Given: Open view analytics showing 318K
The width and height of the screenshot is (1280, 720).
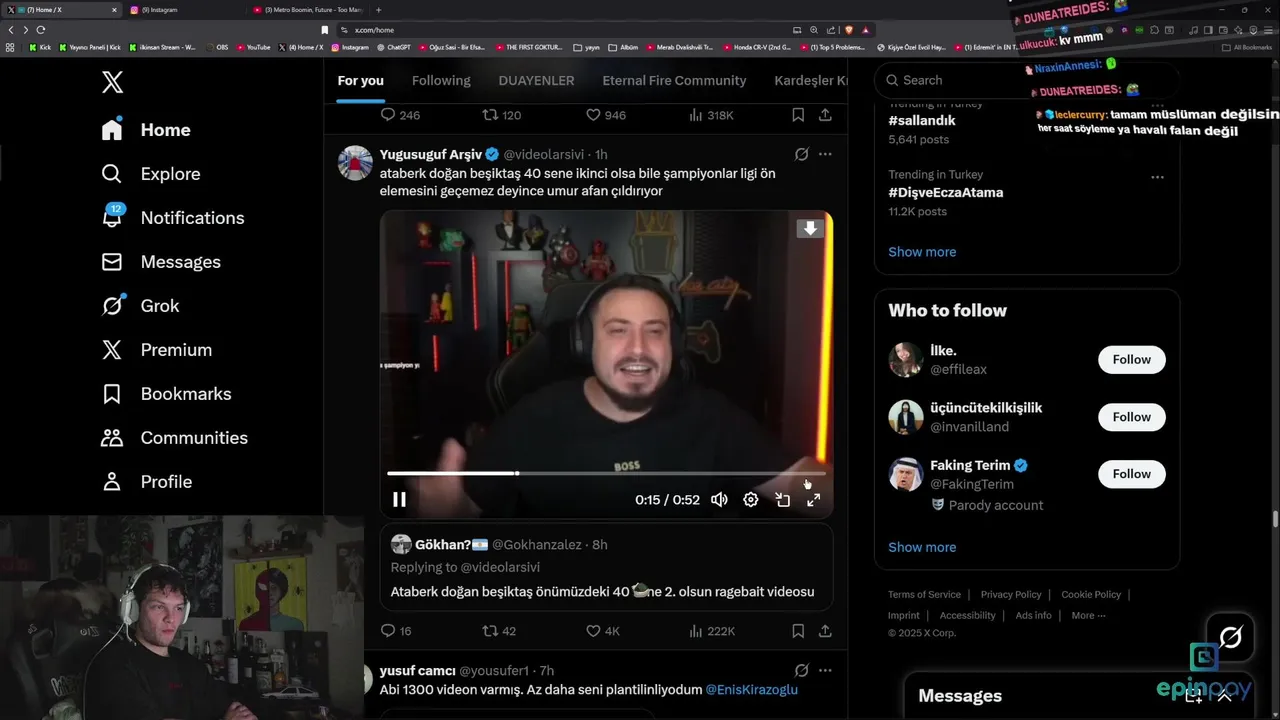Looking at the screenshot, I should 711,115.
